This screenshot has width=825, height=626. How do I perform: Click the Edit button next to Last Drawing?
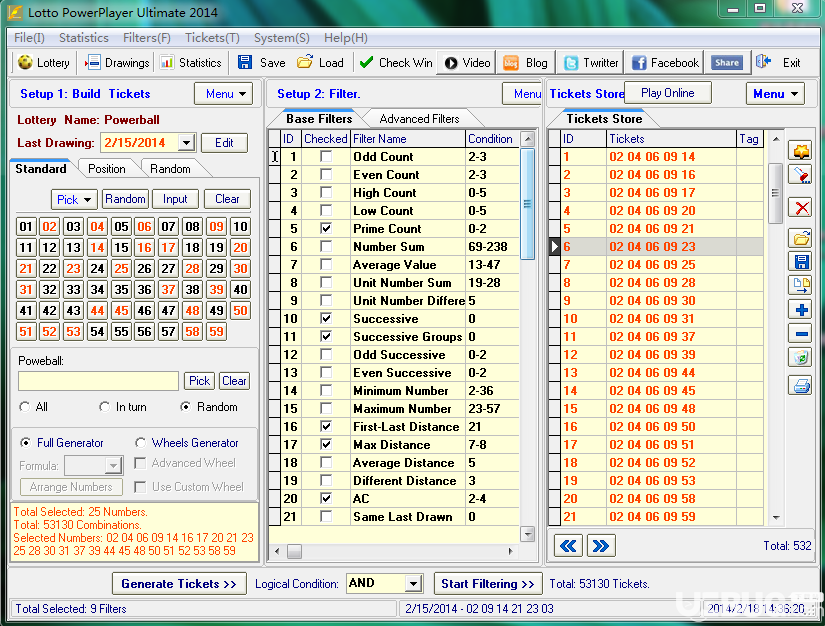tap(224, 143)
